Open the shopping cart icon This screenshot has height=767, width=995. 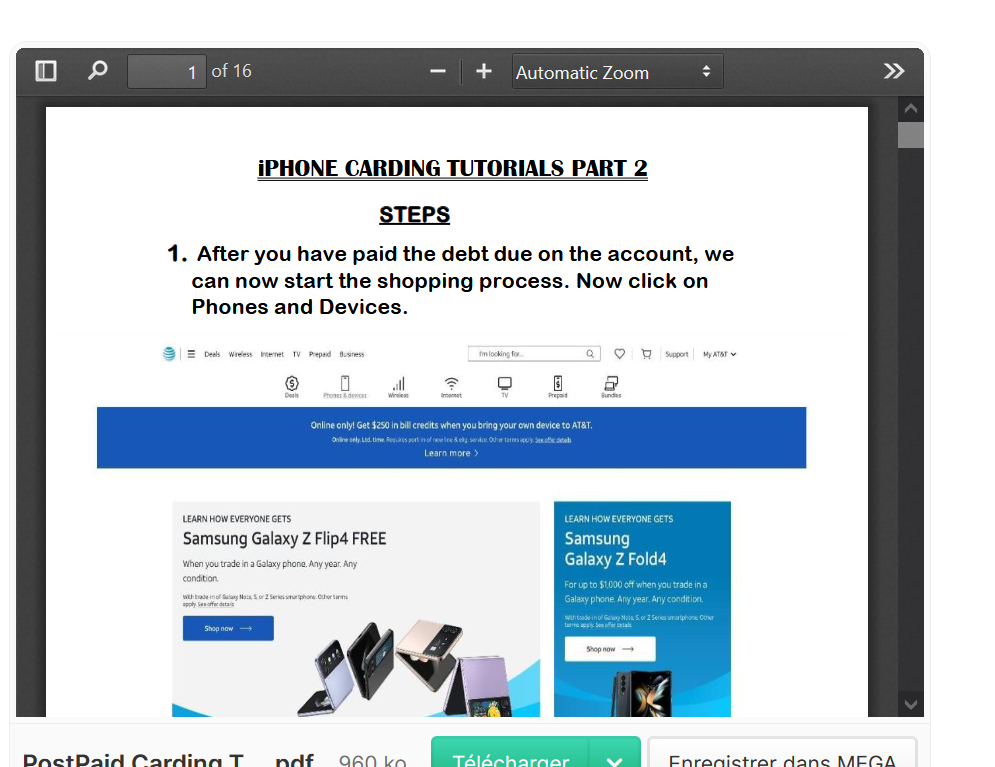(x=646, y=353)
